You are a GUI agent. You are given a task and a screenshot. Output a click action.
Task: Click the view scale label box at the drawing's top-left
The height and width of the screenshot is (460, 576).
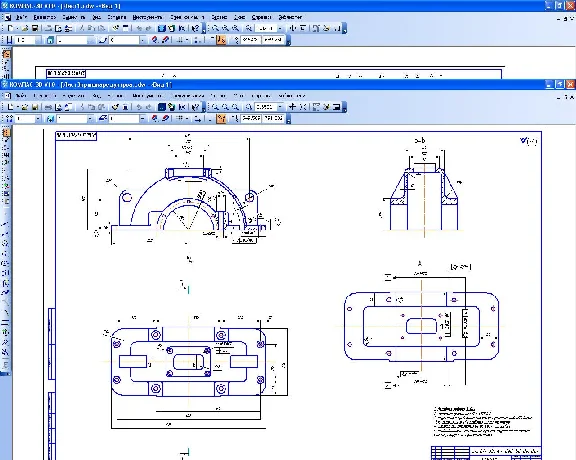tap(76, 135)
